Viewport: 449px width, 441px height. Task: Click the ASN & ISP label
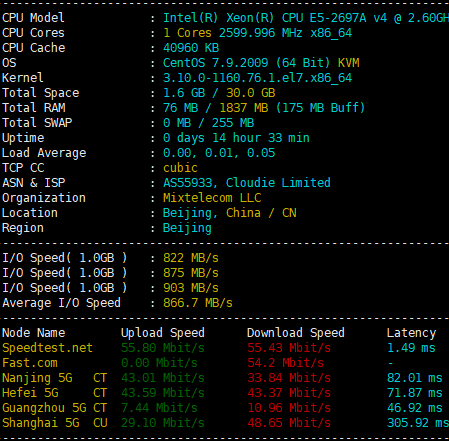pyautogui.click(x=34, y=183)
